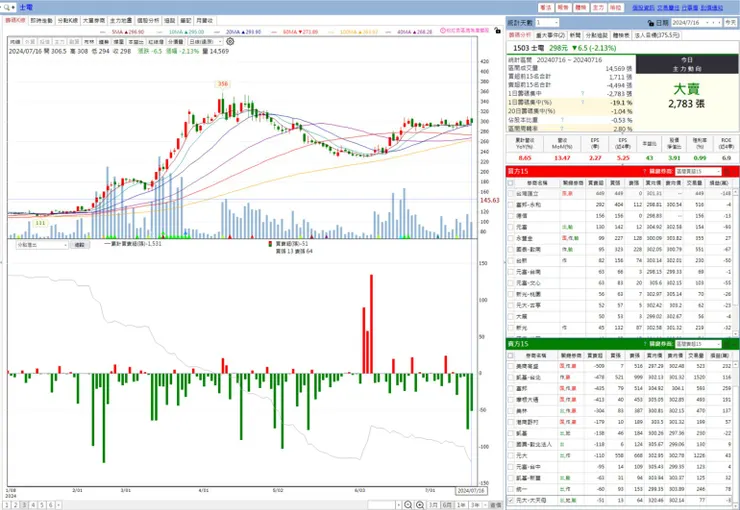
Task: Switch to the 月營收 tab
Action: click(x=204, y=21)
